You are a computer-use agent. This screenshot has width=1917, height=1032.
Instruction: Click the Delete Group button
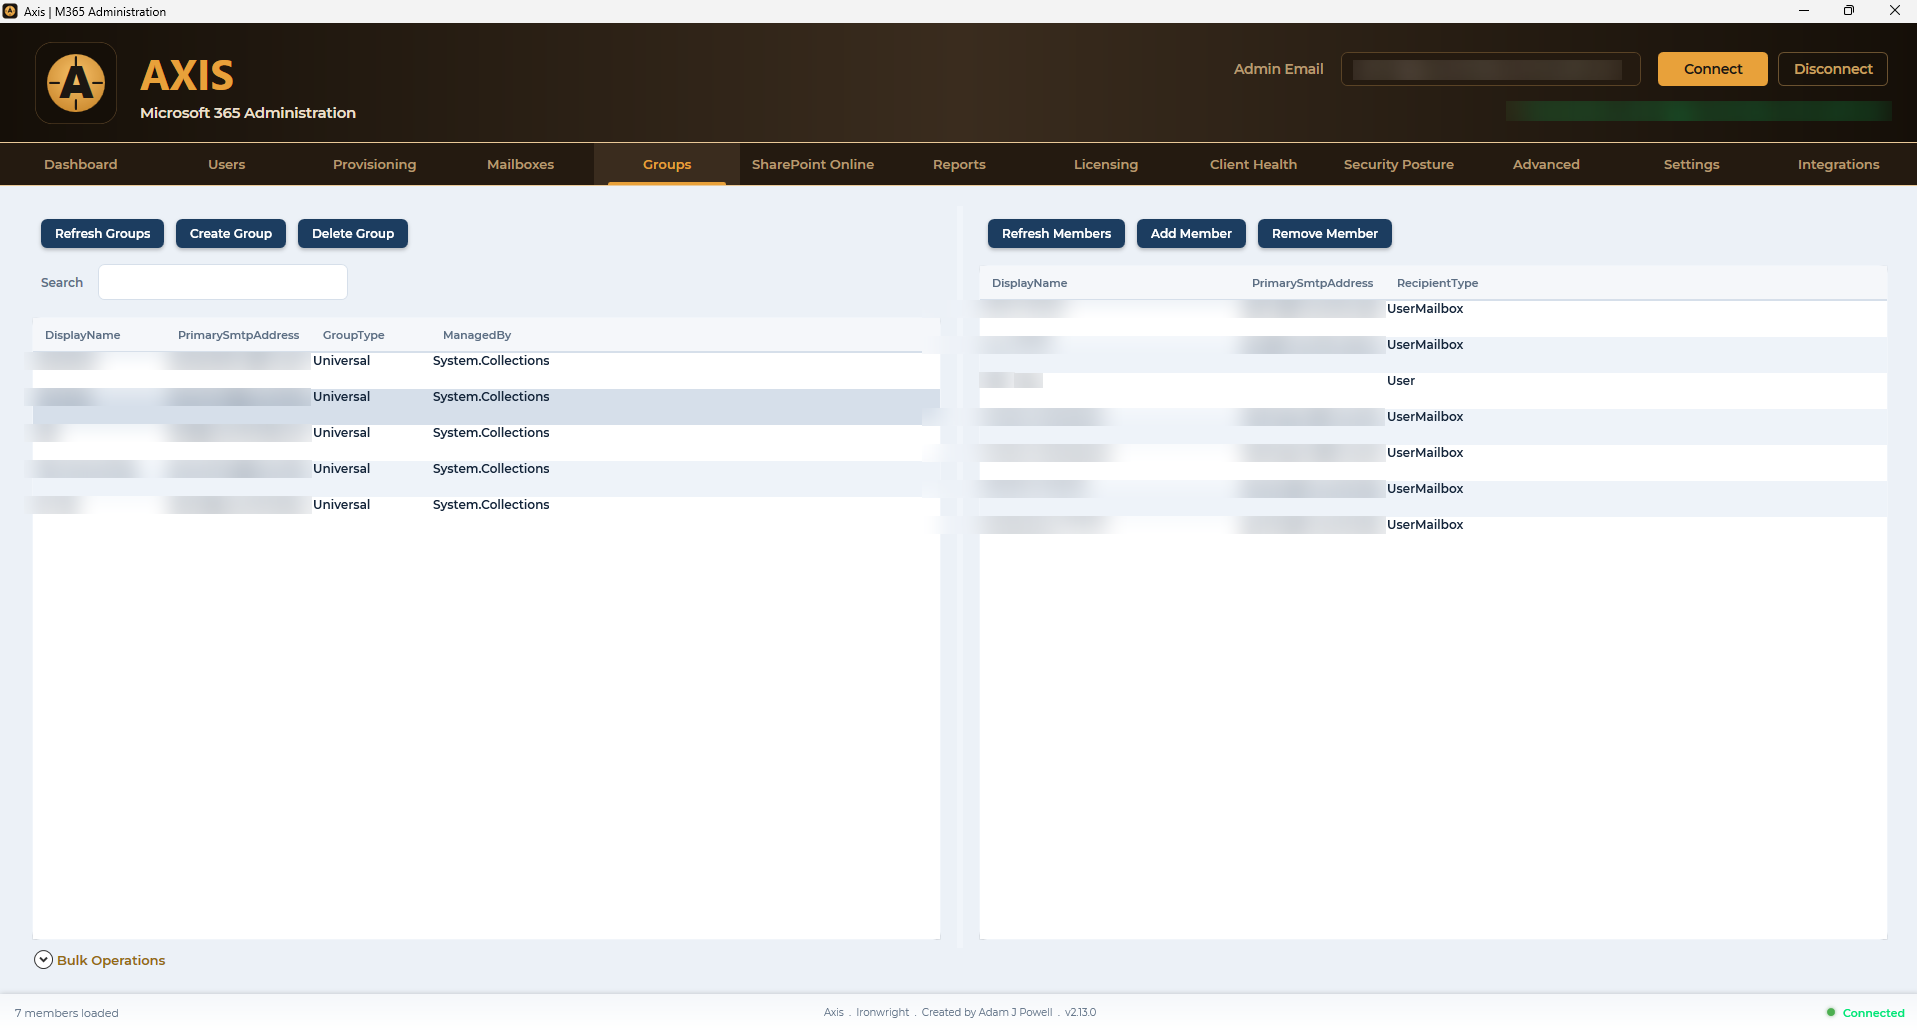tap(353, 234)
